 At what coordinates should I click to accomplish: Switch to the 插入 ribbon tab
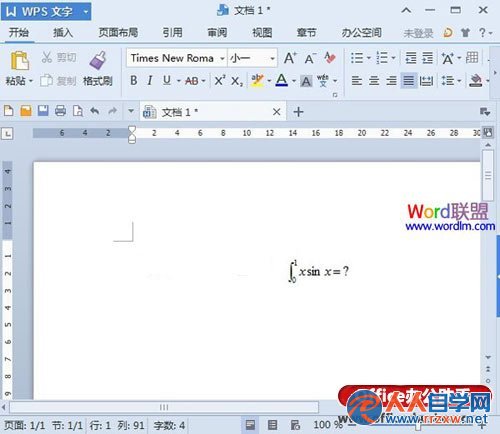pos(63,33)
